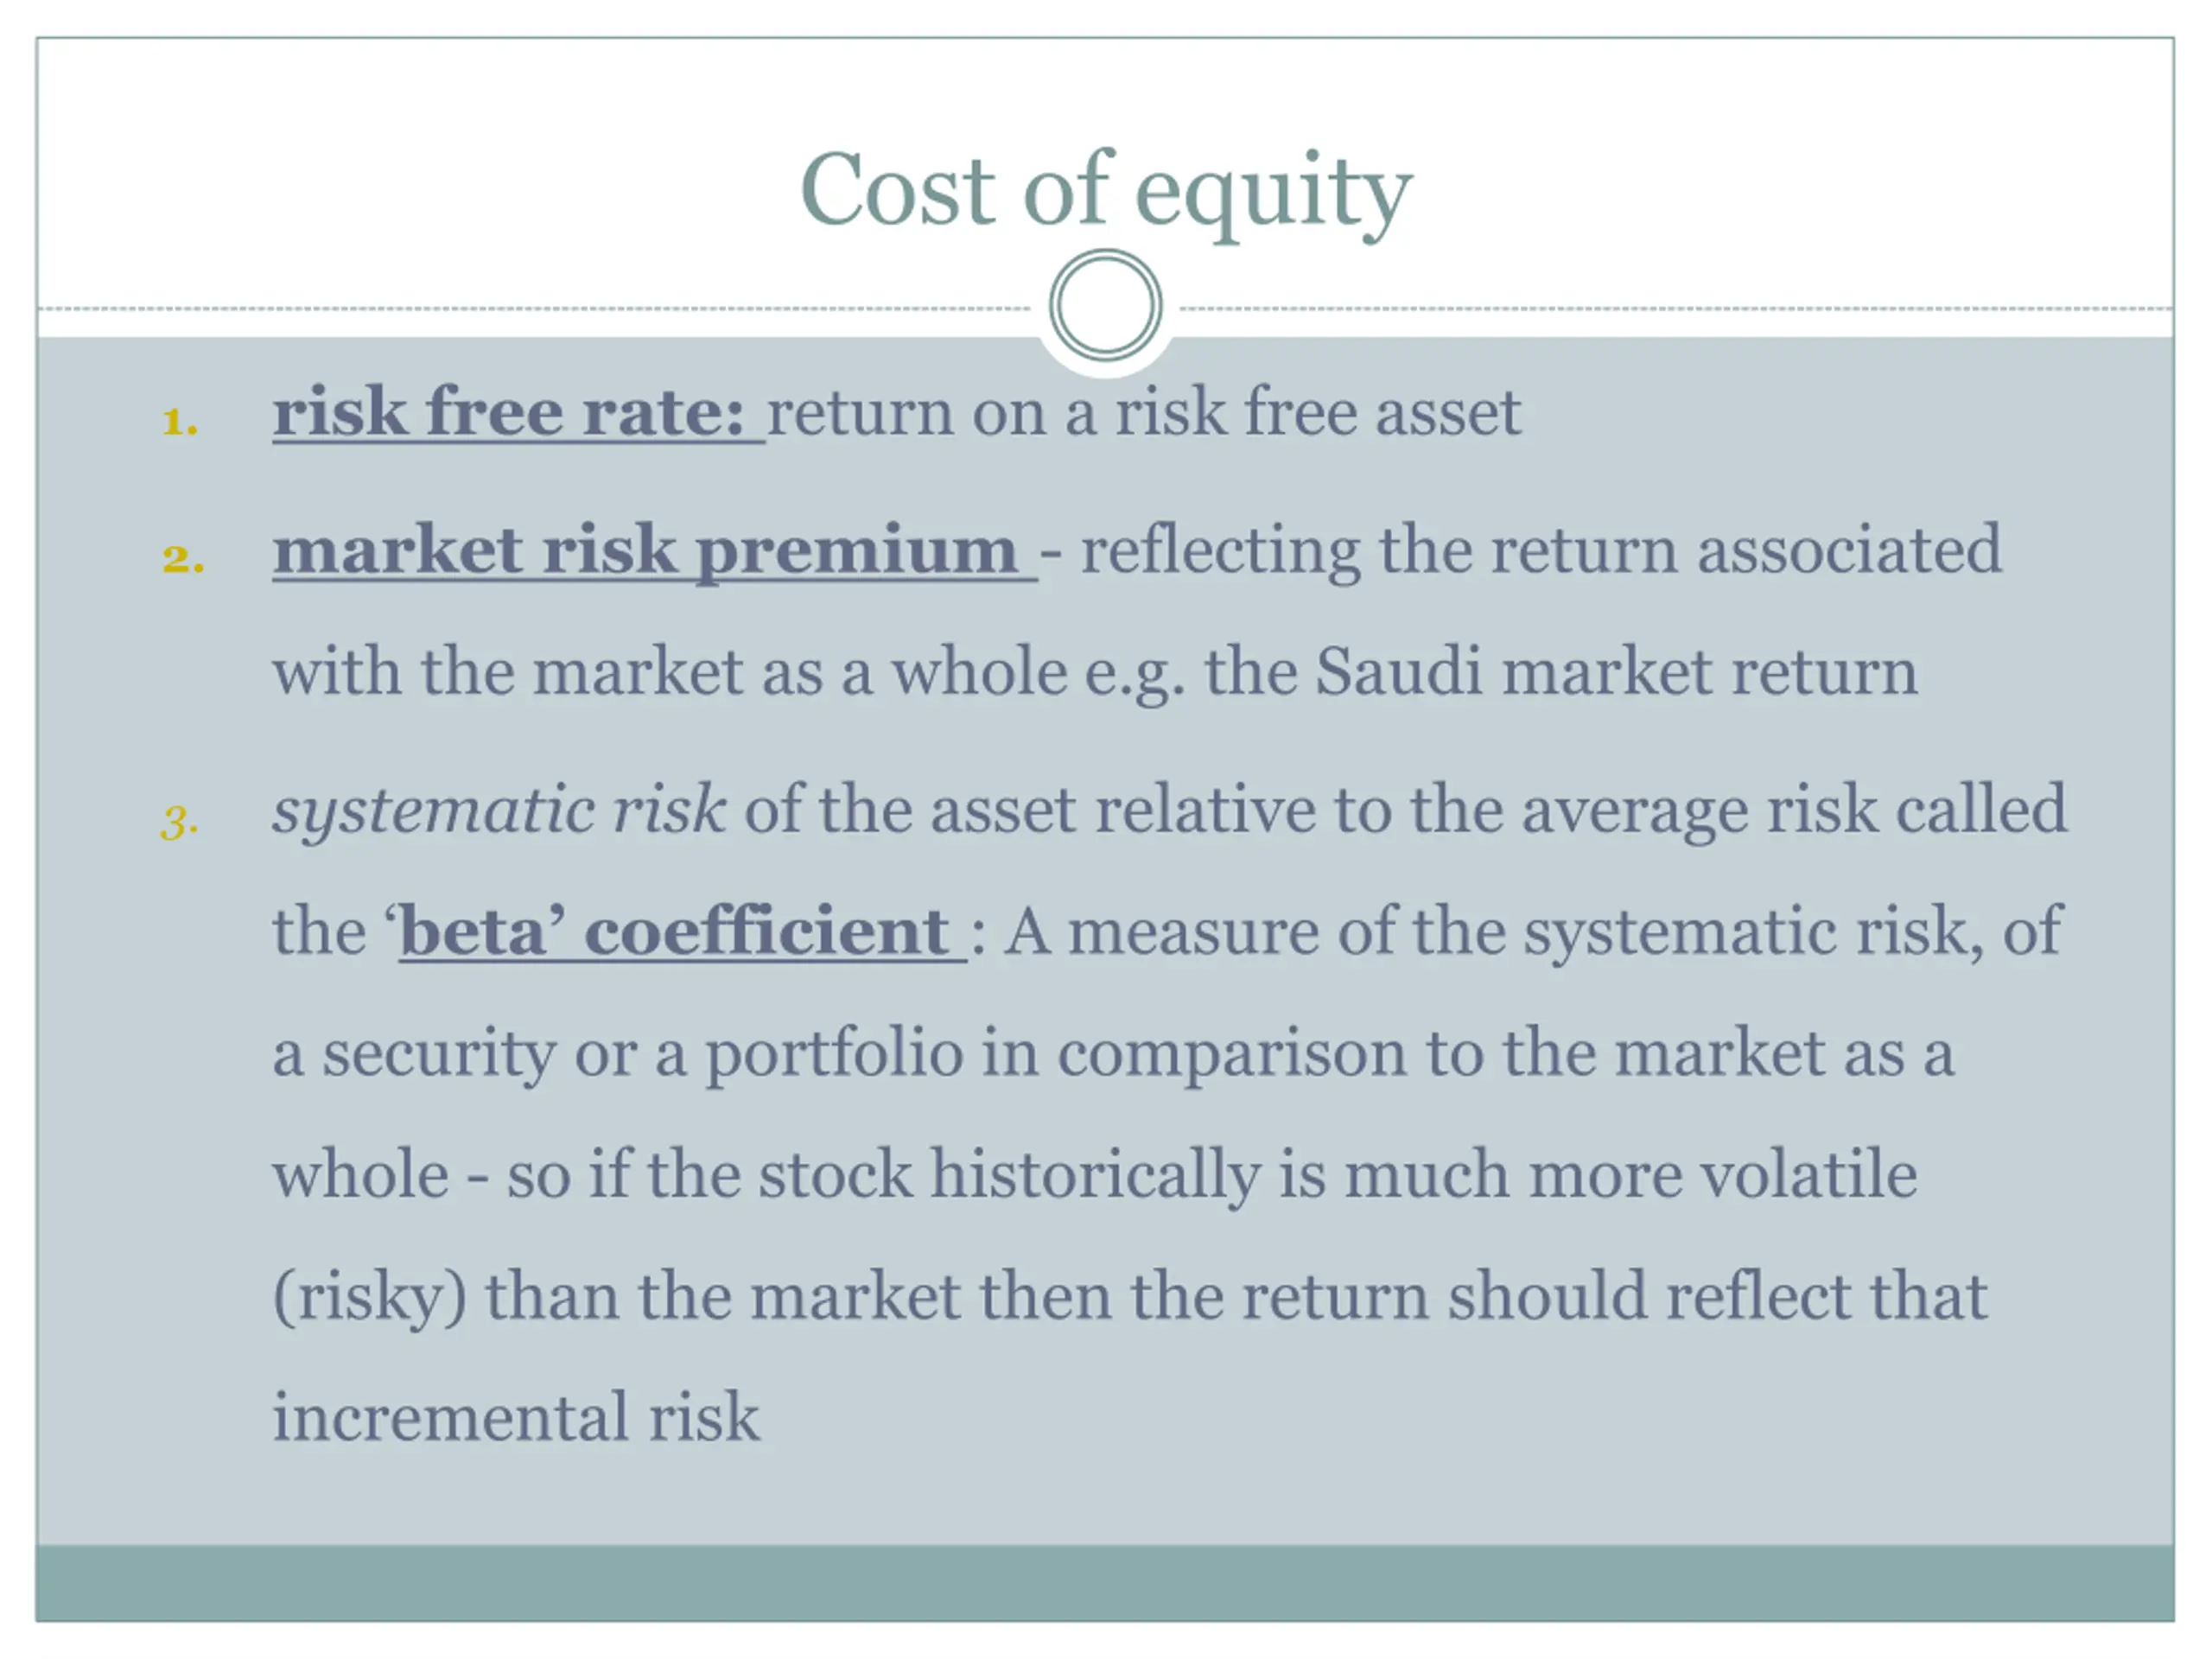Click the circle ornament below the title
Image resolution: width=2212 pixels, height=1659 pixels.
(1105, 305)
